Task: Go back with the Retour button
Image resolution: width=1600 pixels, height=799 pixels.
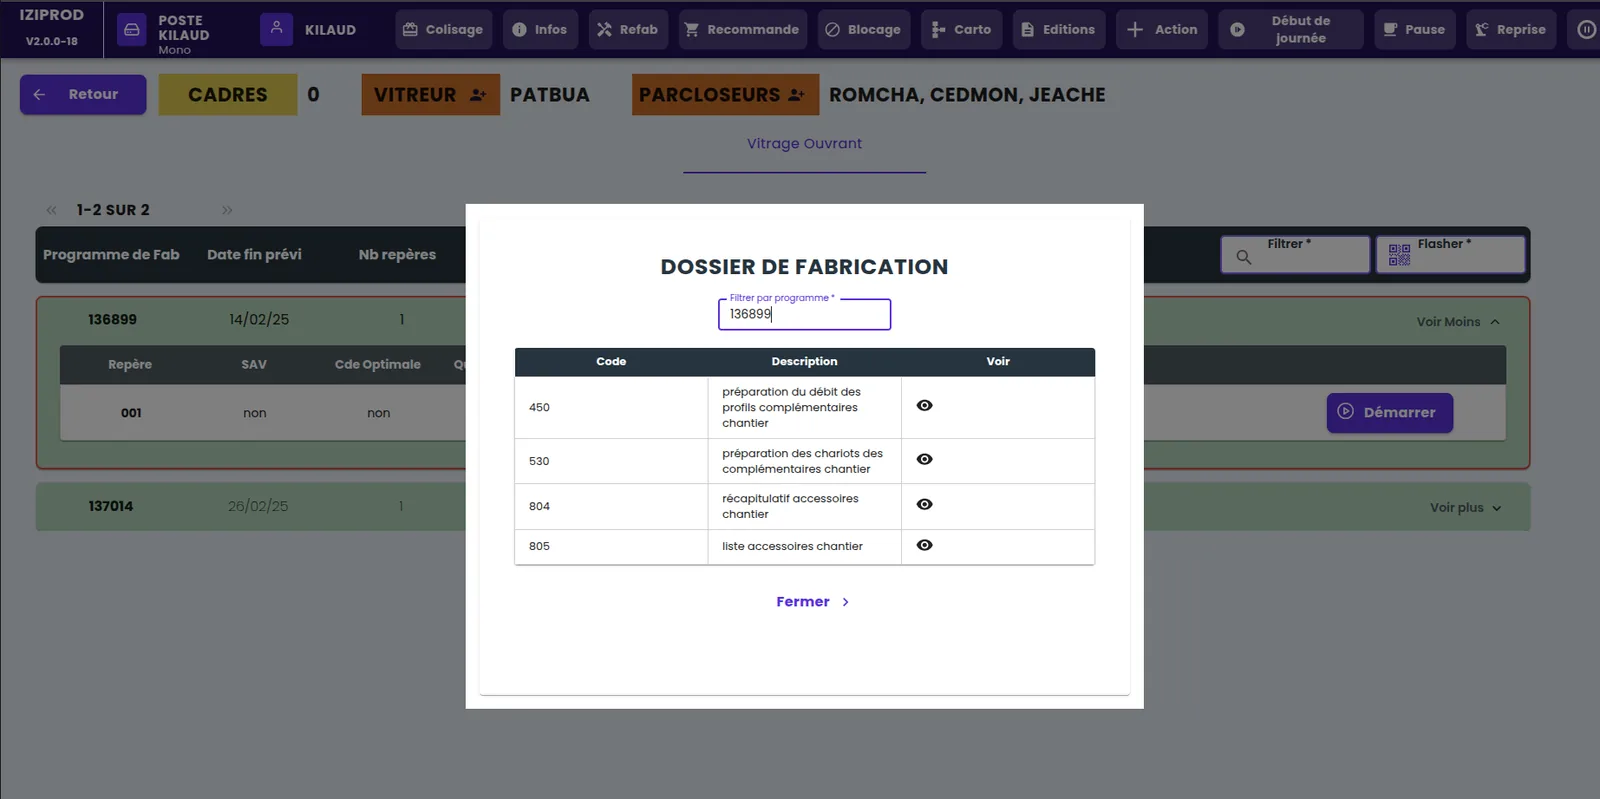Action: pos(83,94)
